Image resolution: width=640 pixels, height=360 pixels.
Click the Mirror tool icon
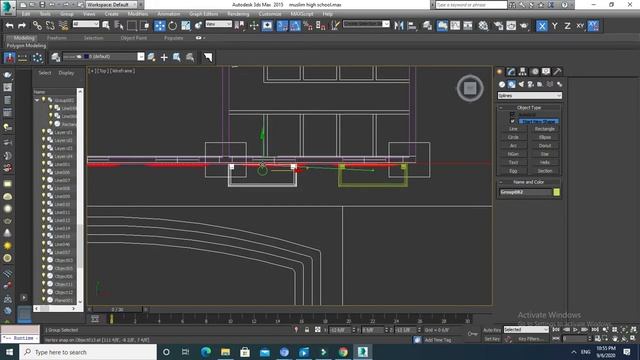[x=399, y=26]
